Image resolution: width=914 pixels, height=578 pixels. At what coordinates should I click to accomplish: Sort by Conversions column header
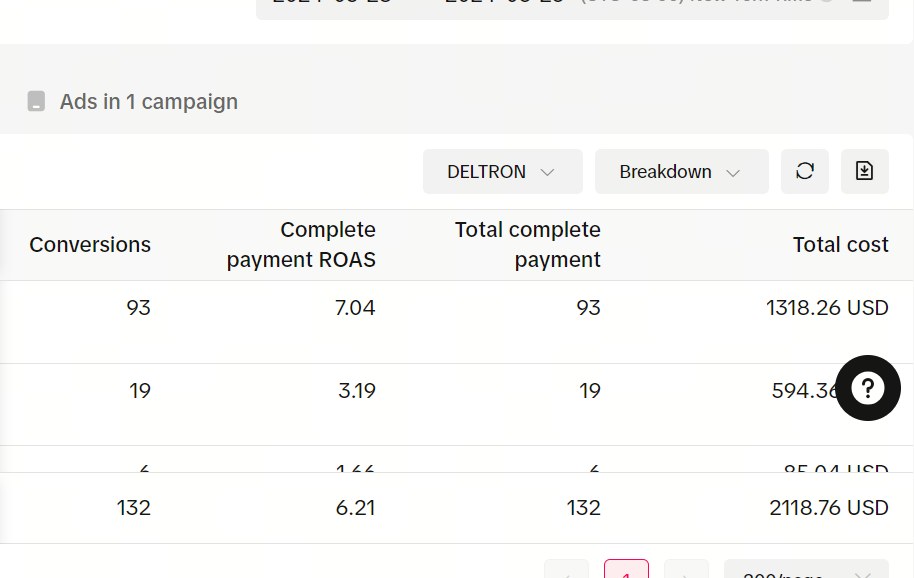coord(90,245)
